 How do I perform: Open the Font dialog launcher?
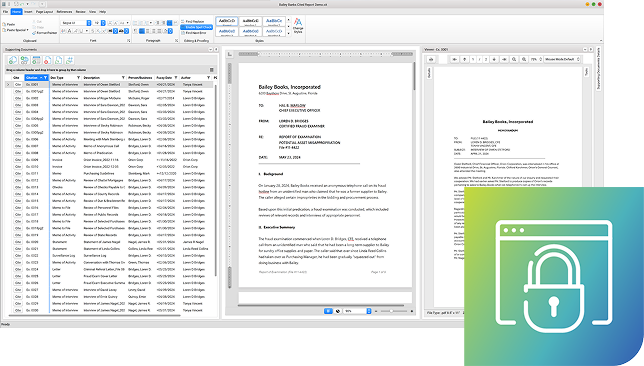pyautogui.click(x=129, y=41)
